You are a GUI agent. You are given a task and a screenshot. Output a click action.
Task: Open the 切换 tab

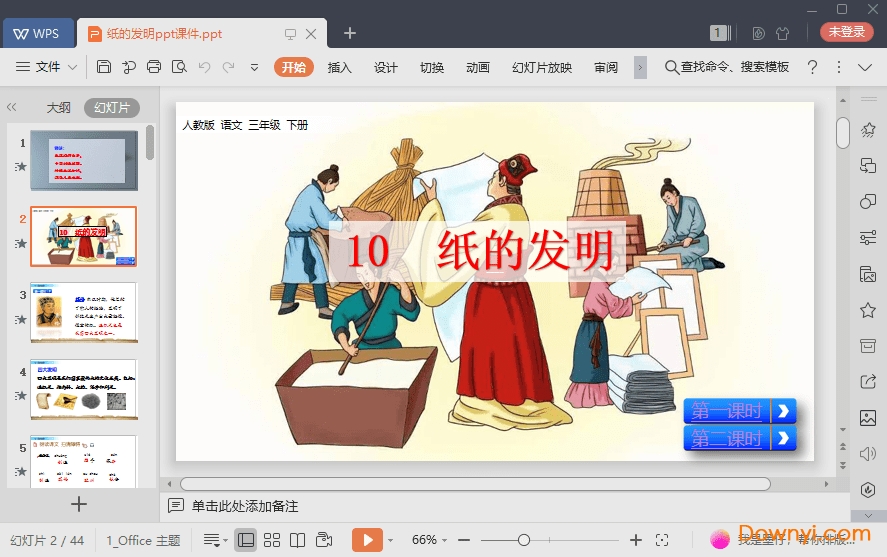pyautogui.click(x=432, y=67)
